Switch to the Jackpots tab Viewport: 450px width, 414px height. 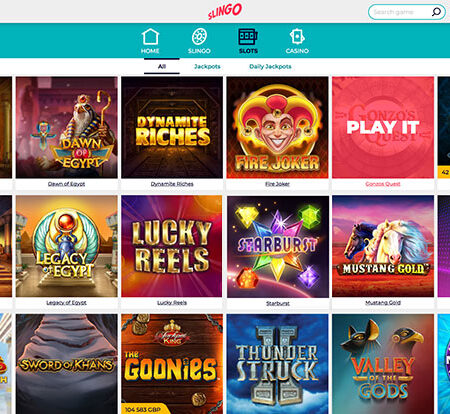pos(207,66)
